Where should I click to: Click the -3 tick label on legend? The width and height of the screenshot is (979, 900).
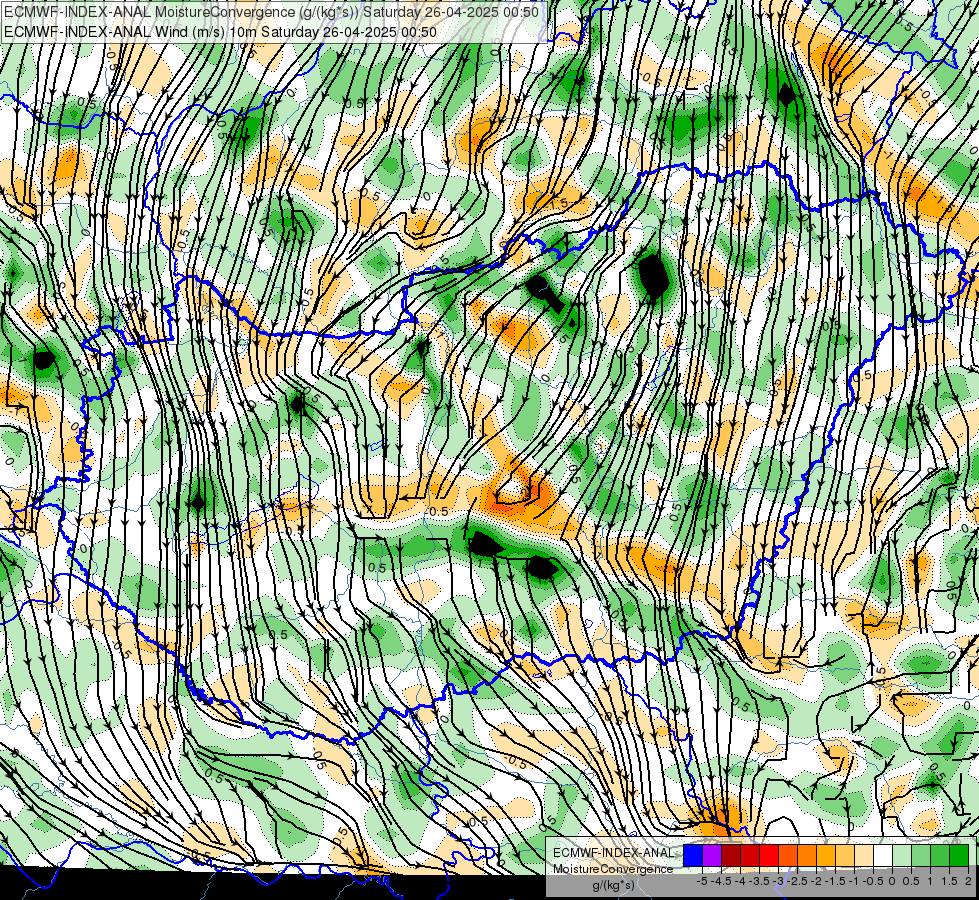point(778,881)
